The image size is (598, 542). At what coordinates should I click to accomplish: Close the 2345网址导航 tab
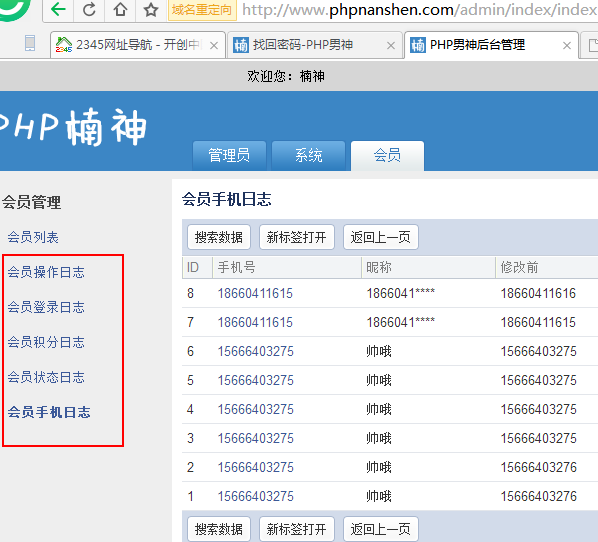(x=214, y=46)
